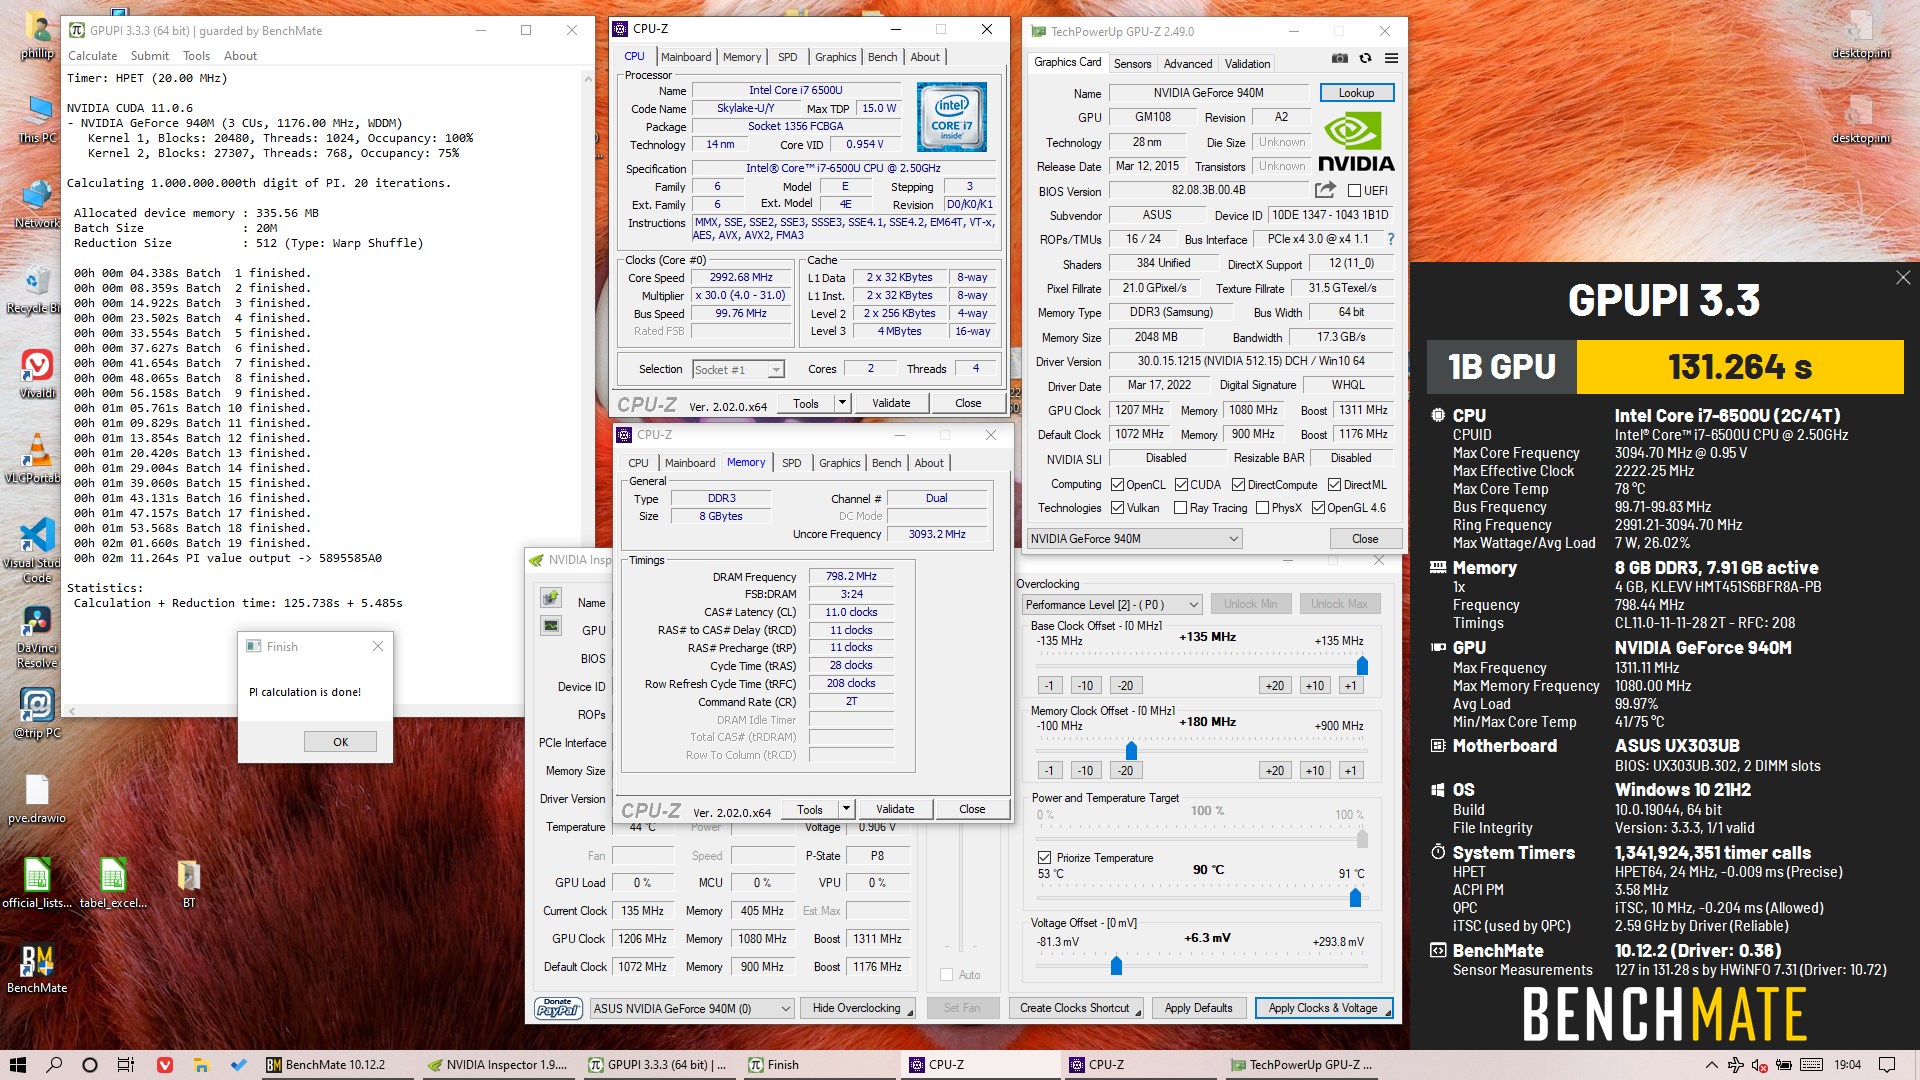Switch to SPD tab in lower CPU-Z
This screenshot has height=1080, width=1920.
click(791, 463)
